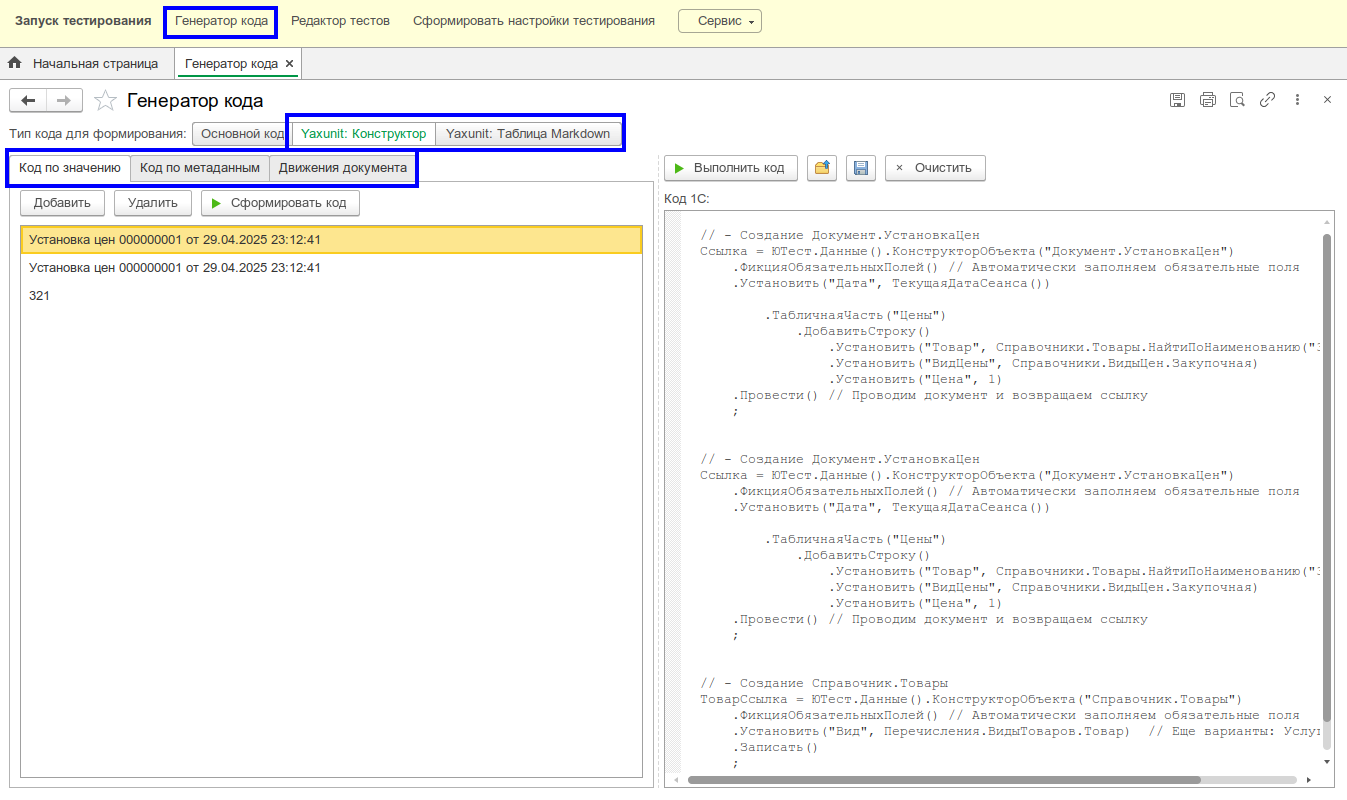Image resolution: width=1347 pixels, height=800 pixels.
Task: Open the more actions three-dot menu
Action: tap(1297, 100)
